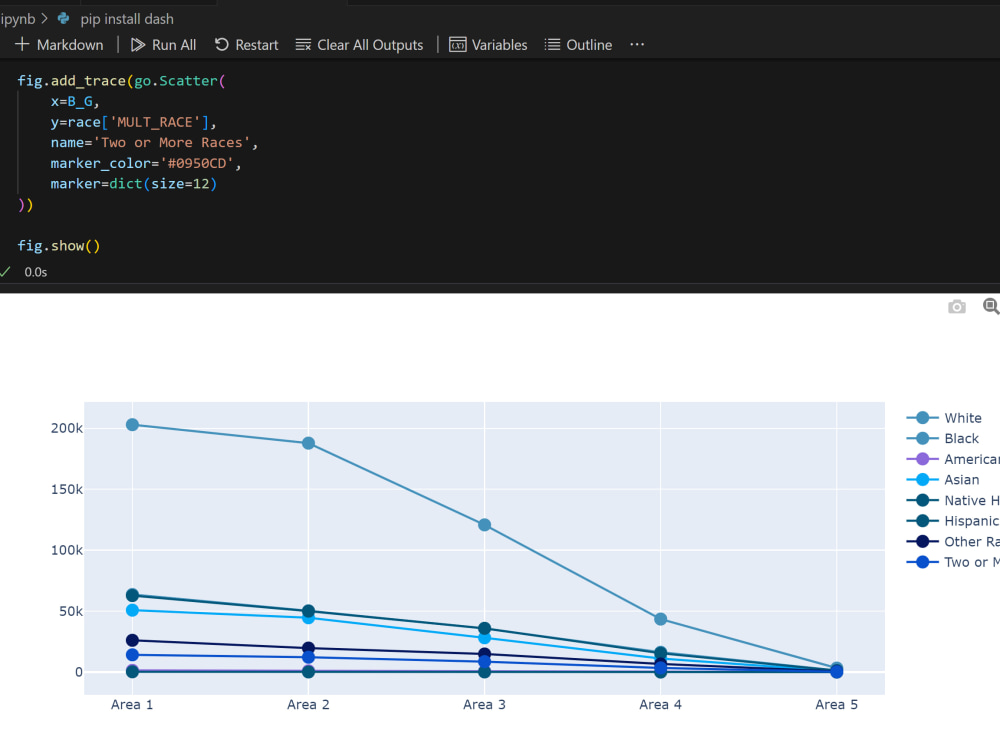Open the more actions ellipsis menu

(x=636, y=45)
